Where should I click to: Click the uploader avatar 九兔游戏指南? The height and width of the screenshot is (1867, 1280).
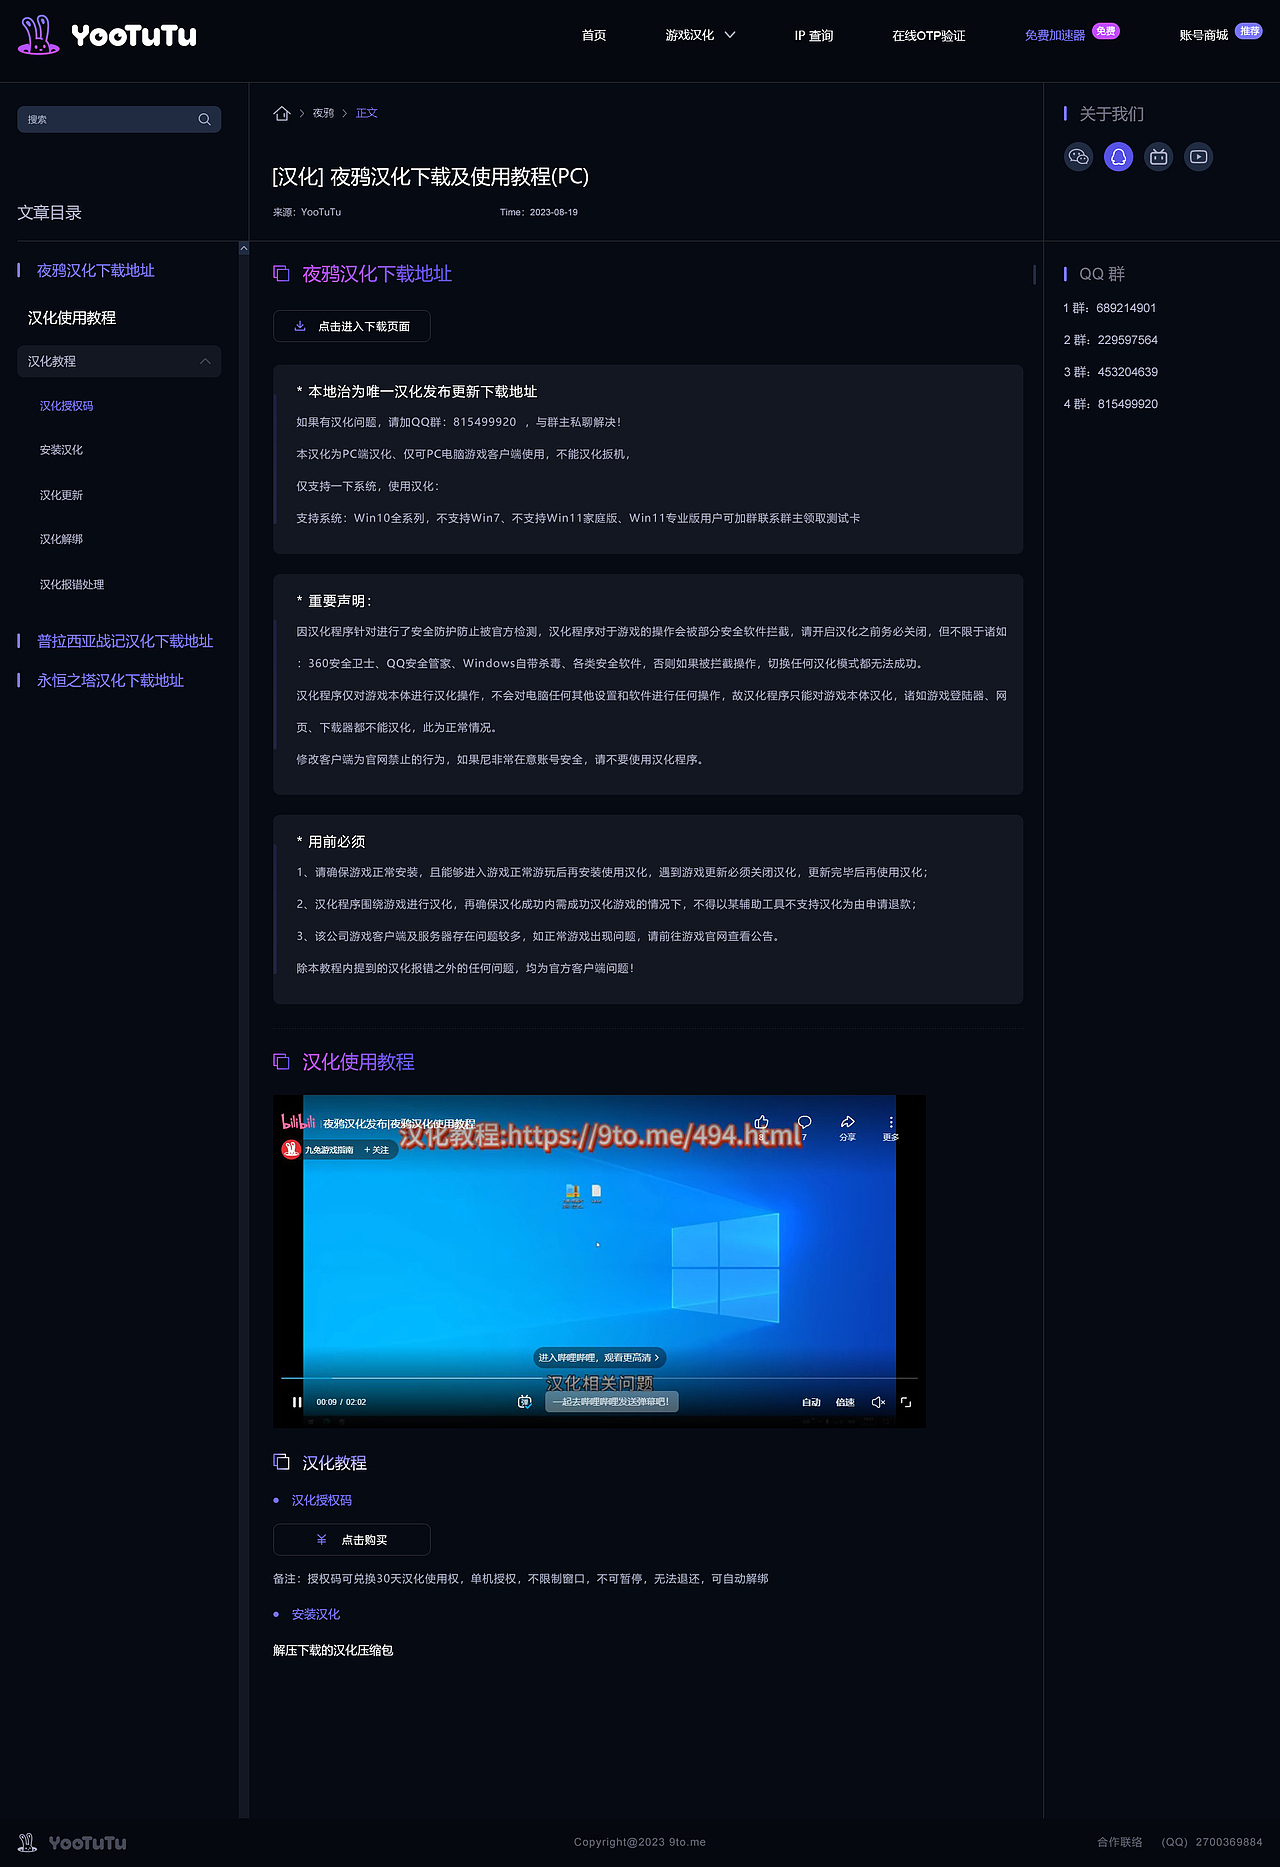(291, 1150)
